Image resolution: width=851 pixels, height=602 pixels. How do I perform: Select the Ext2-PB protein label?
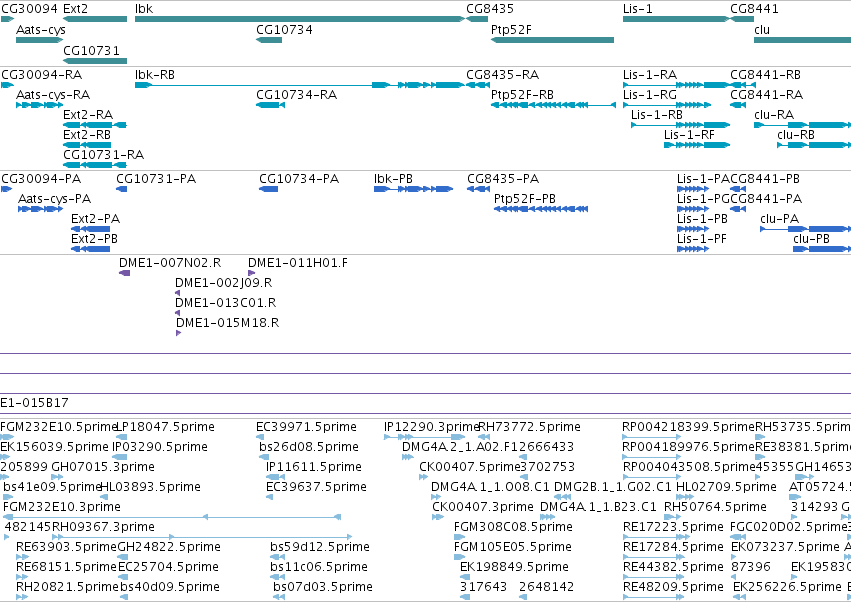click(94, 239)
